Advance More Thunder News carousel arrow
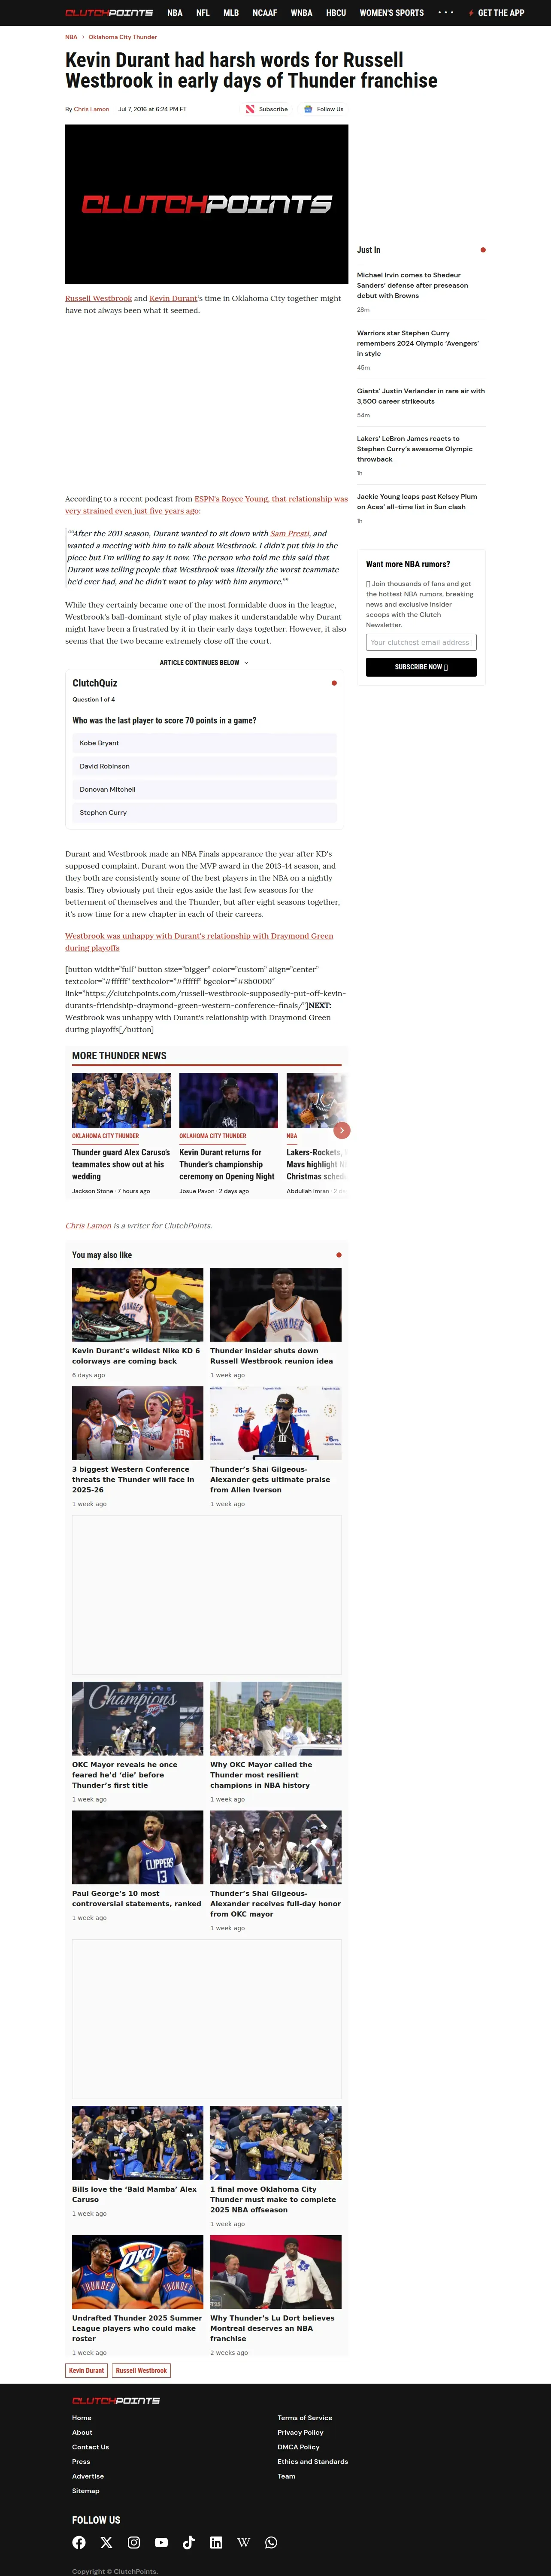 click(x=342, y=1130)
